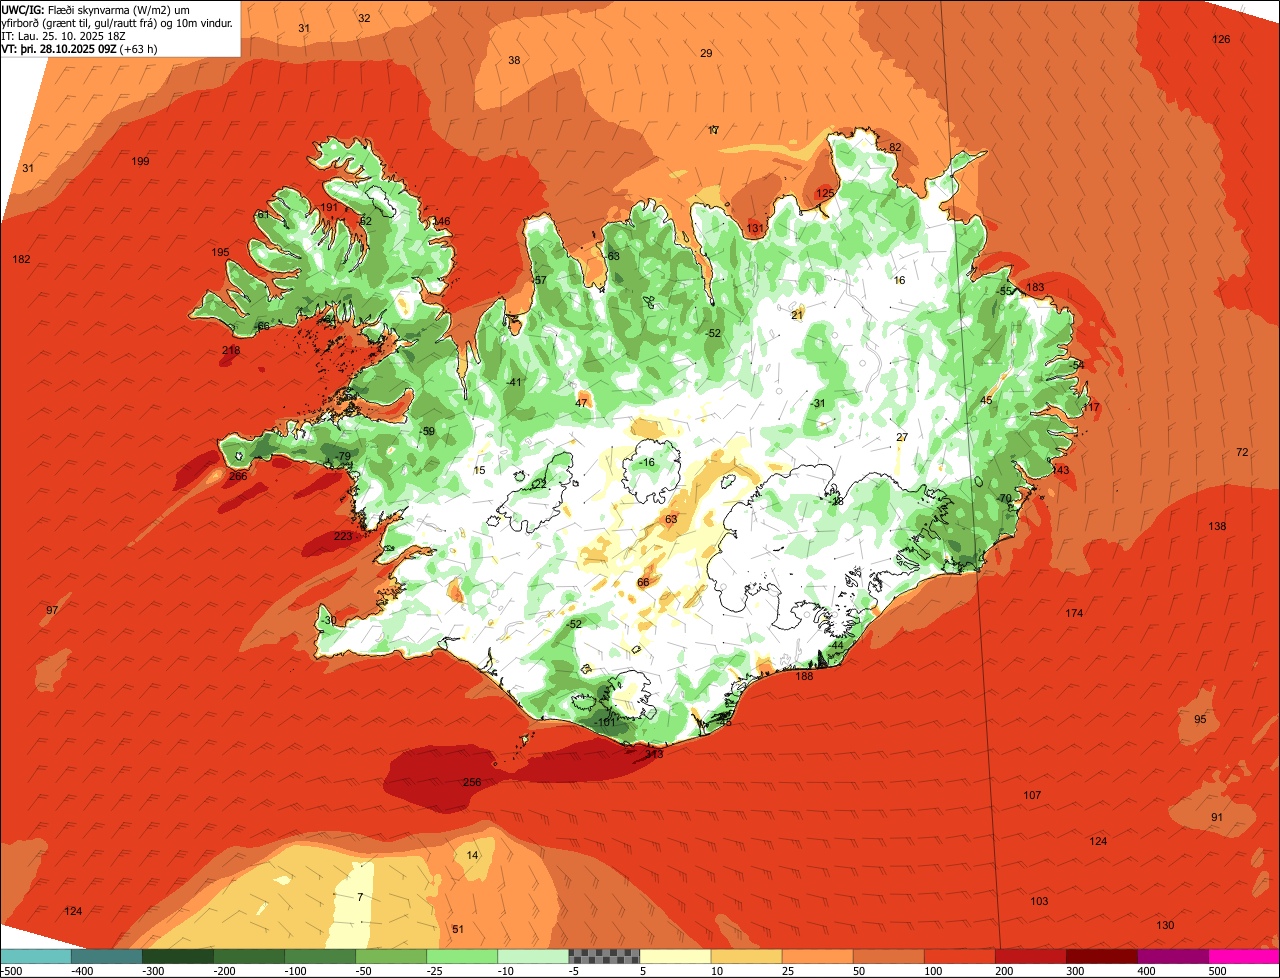Screen dimensions: 1280x978
Task: Click the 223 value off the west coast
Action: coord(343,536)
